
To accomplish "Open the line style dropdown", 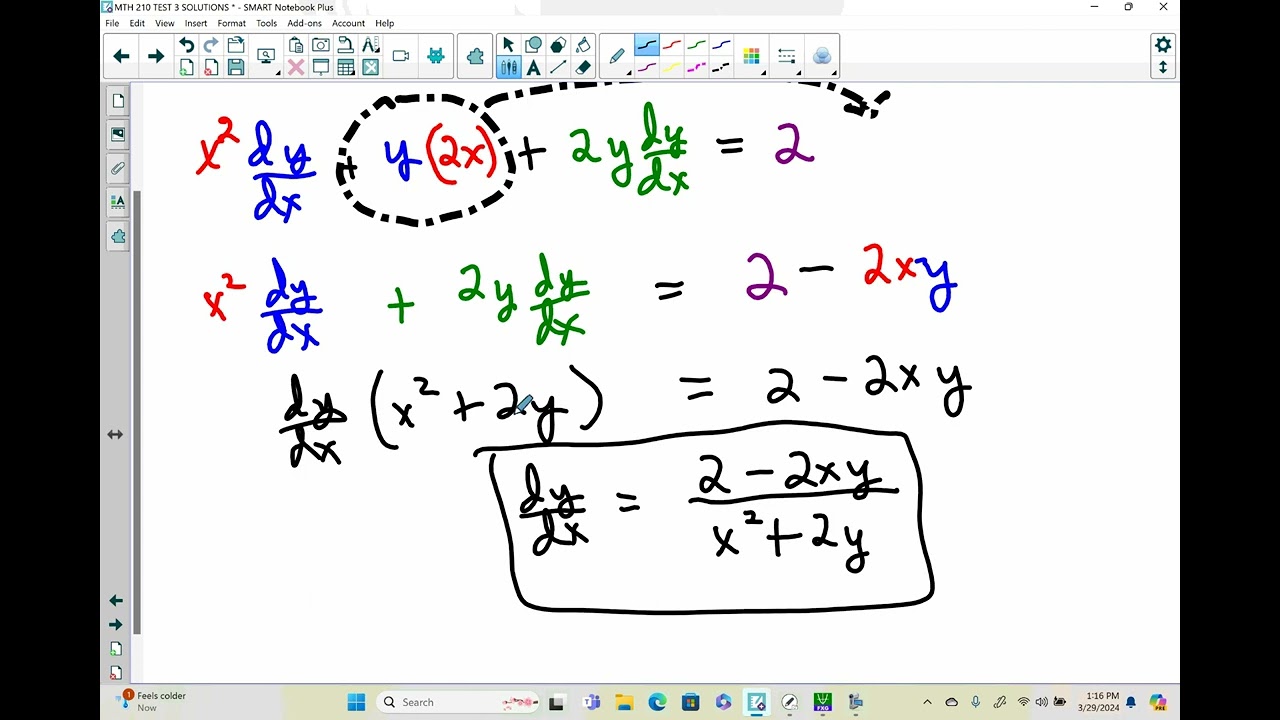I will (787, 57).
